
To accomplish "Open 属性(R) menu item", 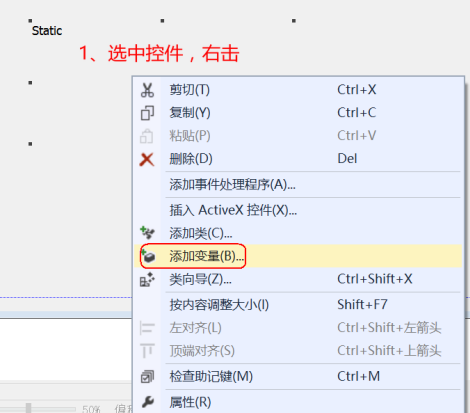I will [298, 402].
